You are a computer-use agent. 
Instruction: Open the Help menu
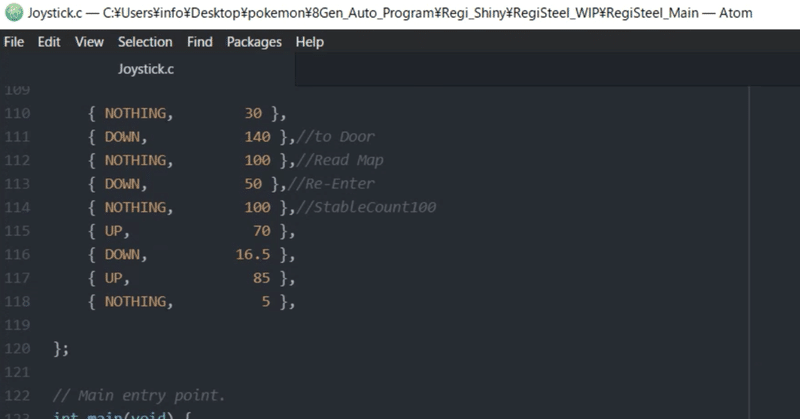310,42
